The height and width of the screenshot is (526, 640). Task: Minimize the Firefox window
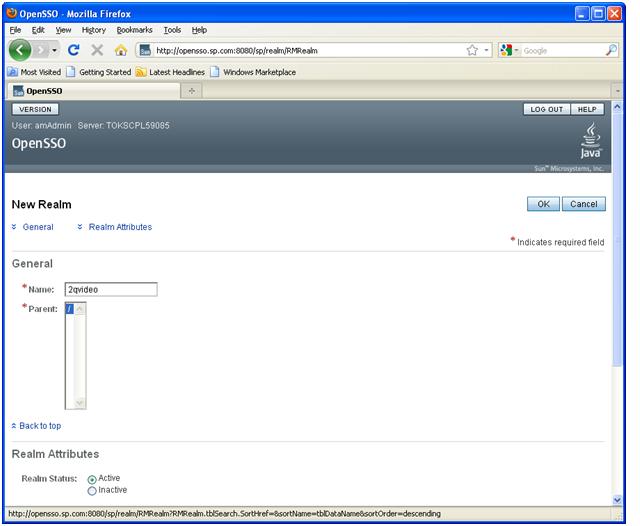pyautogui.click(x=582, y=13)
